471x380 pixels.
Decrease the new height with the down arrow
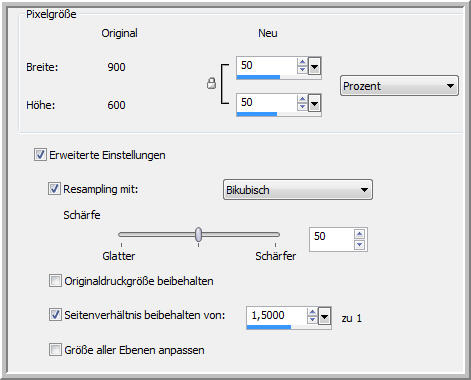[302, 107]
